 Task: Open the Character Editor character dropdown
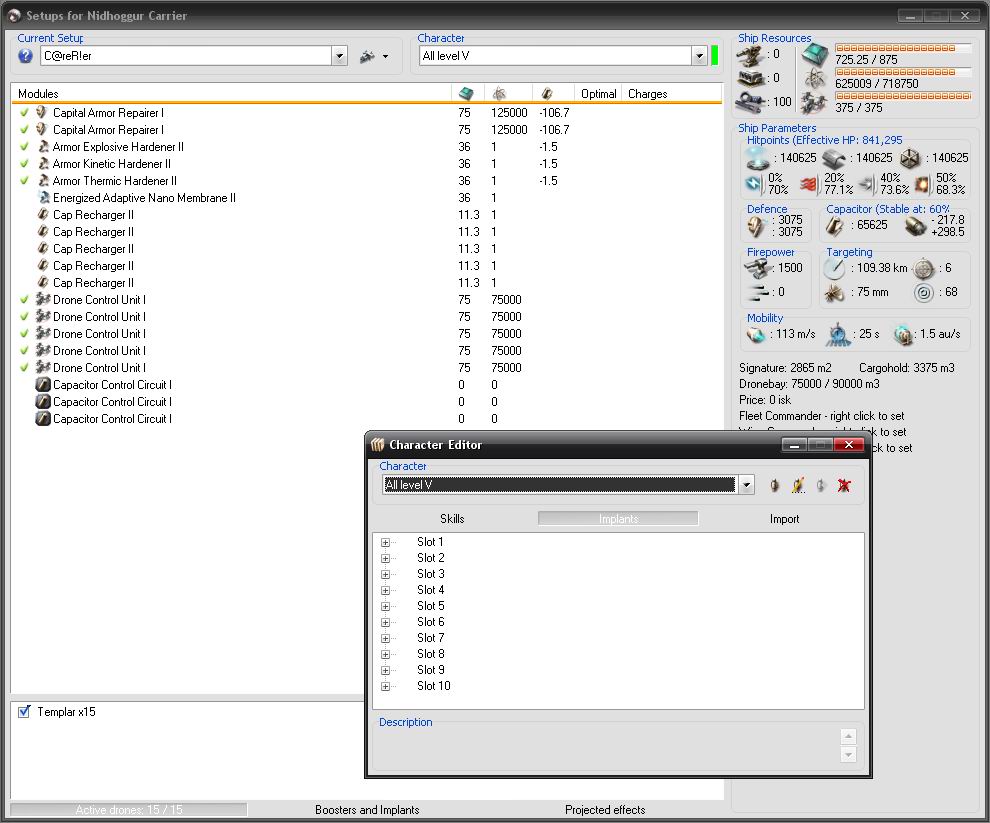(746, 485)
